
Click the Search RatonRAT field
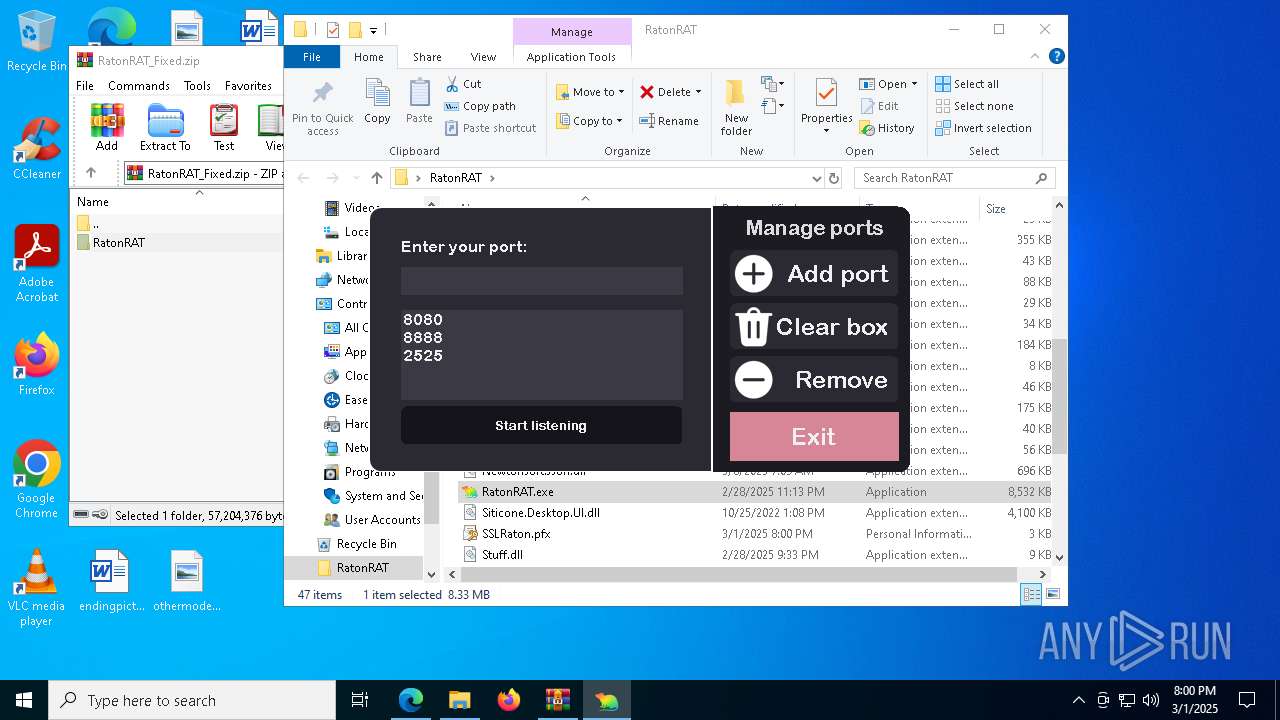click(953, 178)
